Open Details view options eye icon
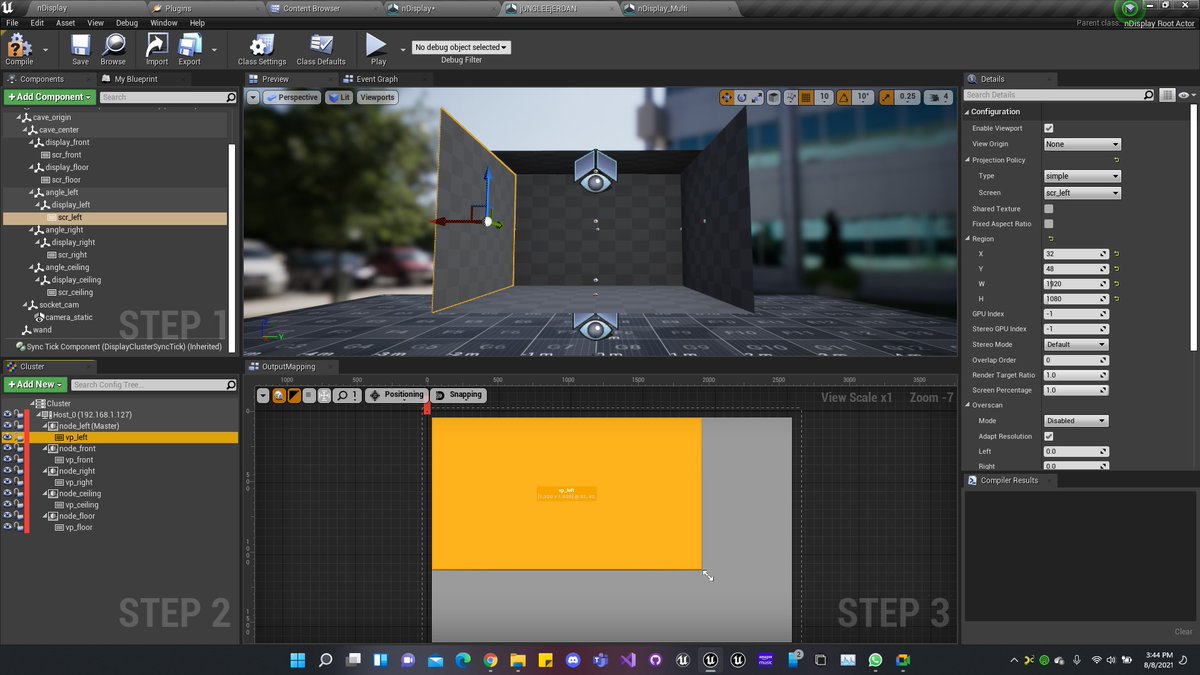The height and width of the screenshot is (675, 1200). (x=1185, y=95)
